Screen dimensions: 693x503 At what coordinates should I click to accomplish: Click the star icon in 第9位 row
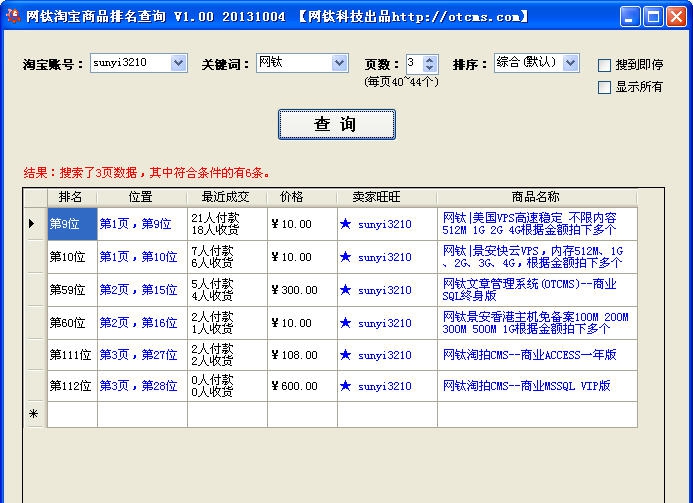click(x=346, y=224)
